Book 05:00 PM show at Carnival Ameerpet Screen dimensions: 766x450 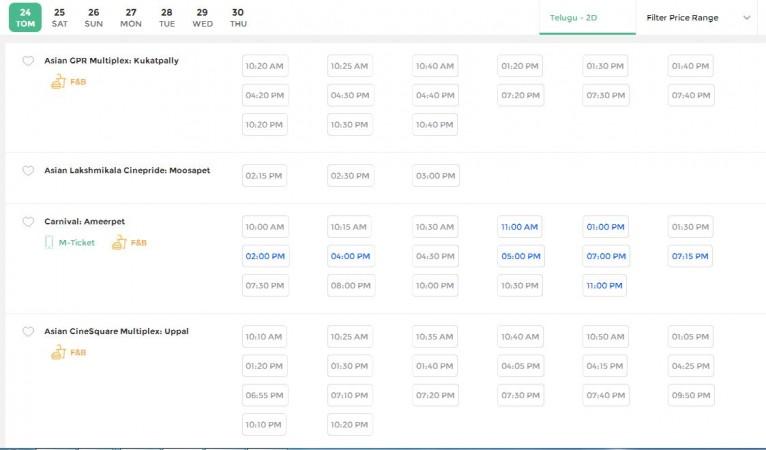[x=521, y=256]
